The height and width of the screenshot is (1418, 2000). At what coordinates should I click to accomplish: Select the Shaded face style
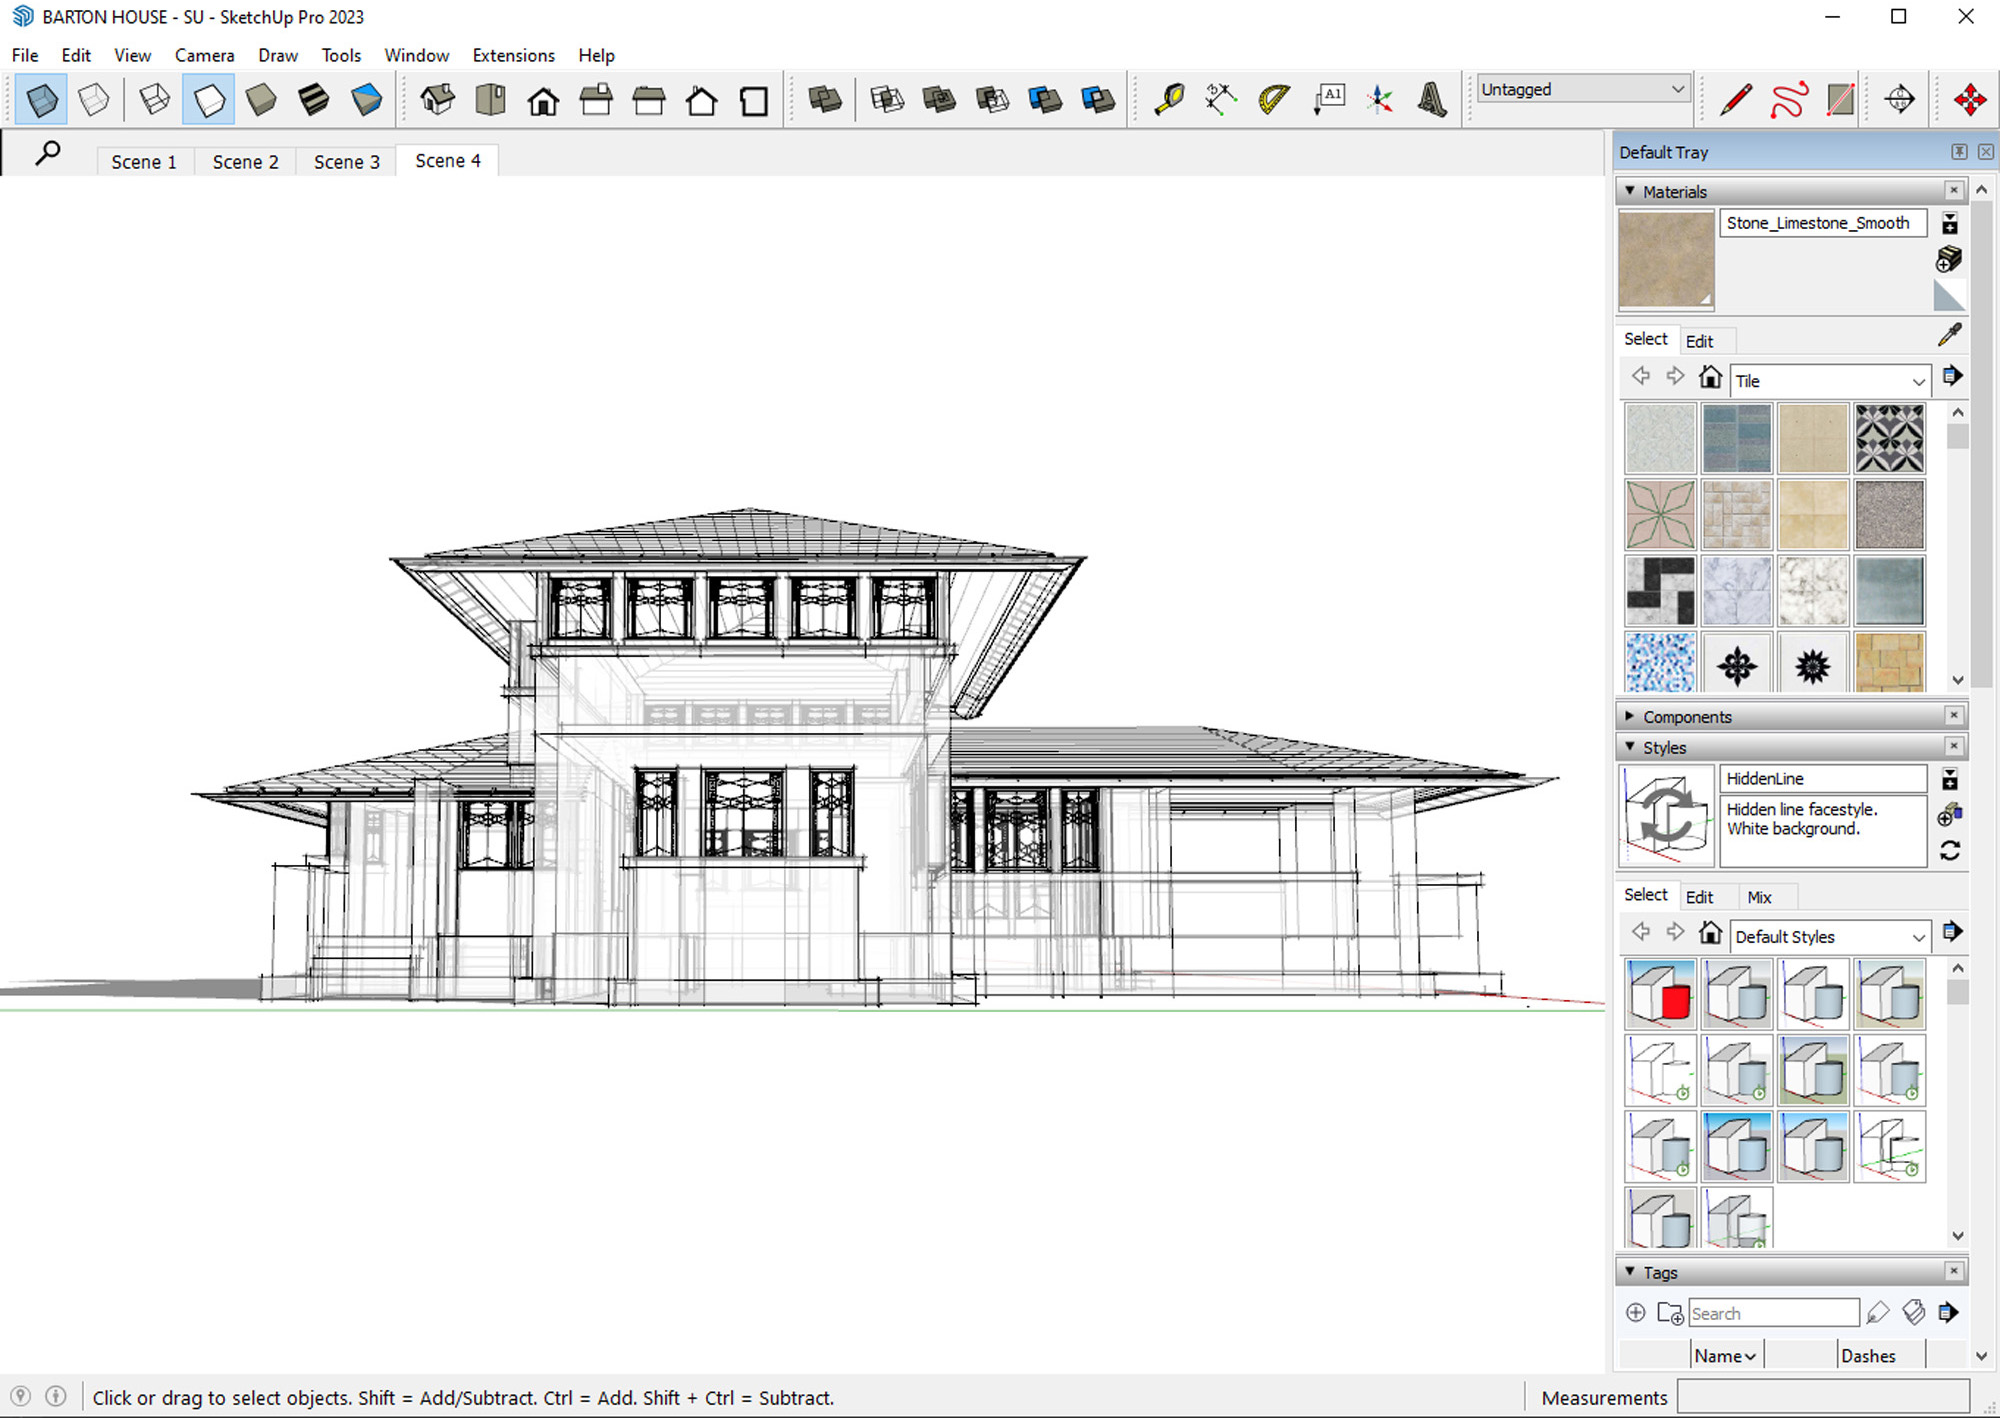(261, 99)
